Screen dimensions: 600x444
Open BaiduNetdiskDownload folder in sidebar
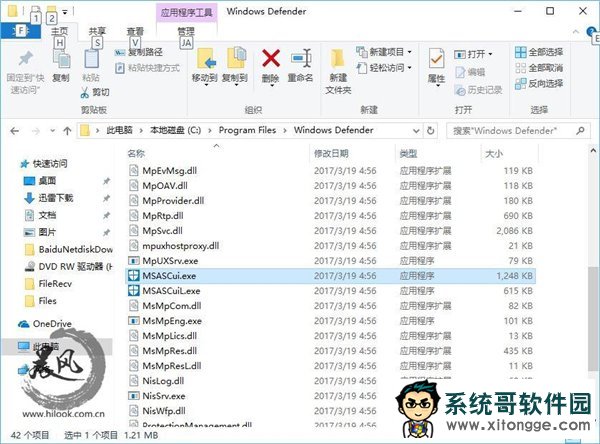point(69,250)
